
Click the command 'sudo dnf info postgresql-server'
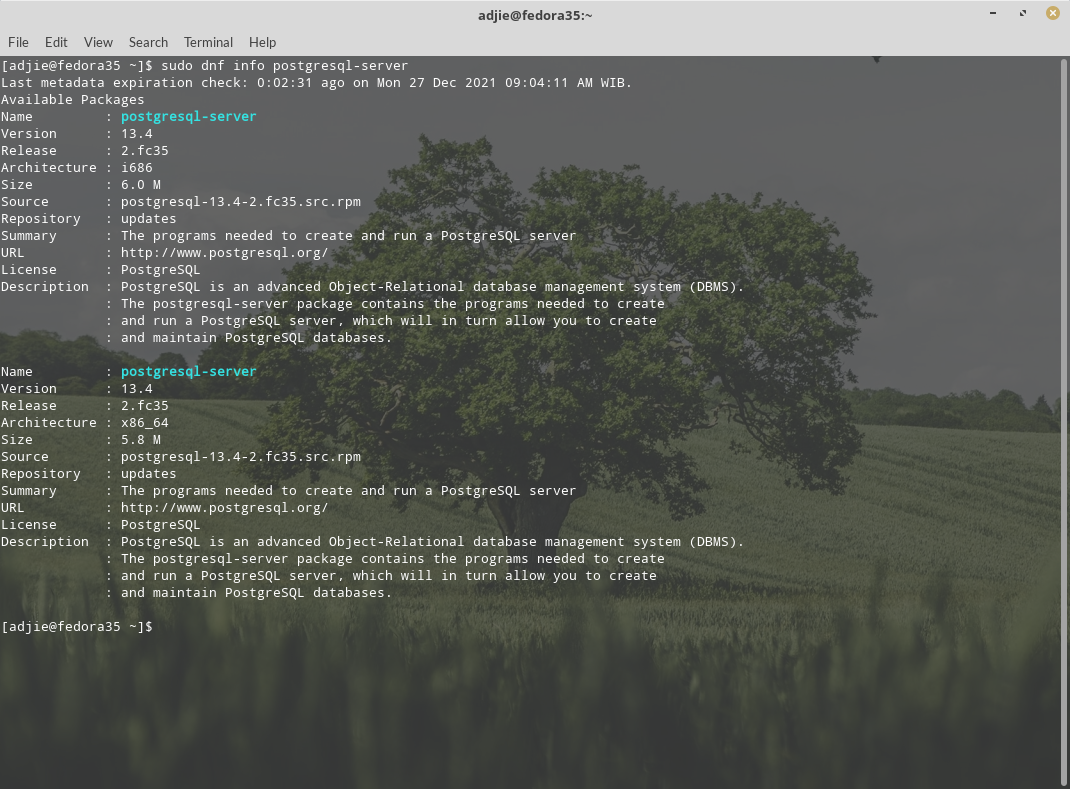pyautogui.click(x=285, y=66)
